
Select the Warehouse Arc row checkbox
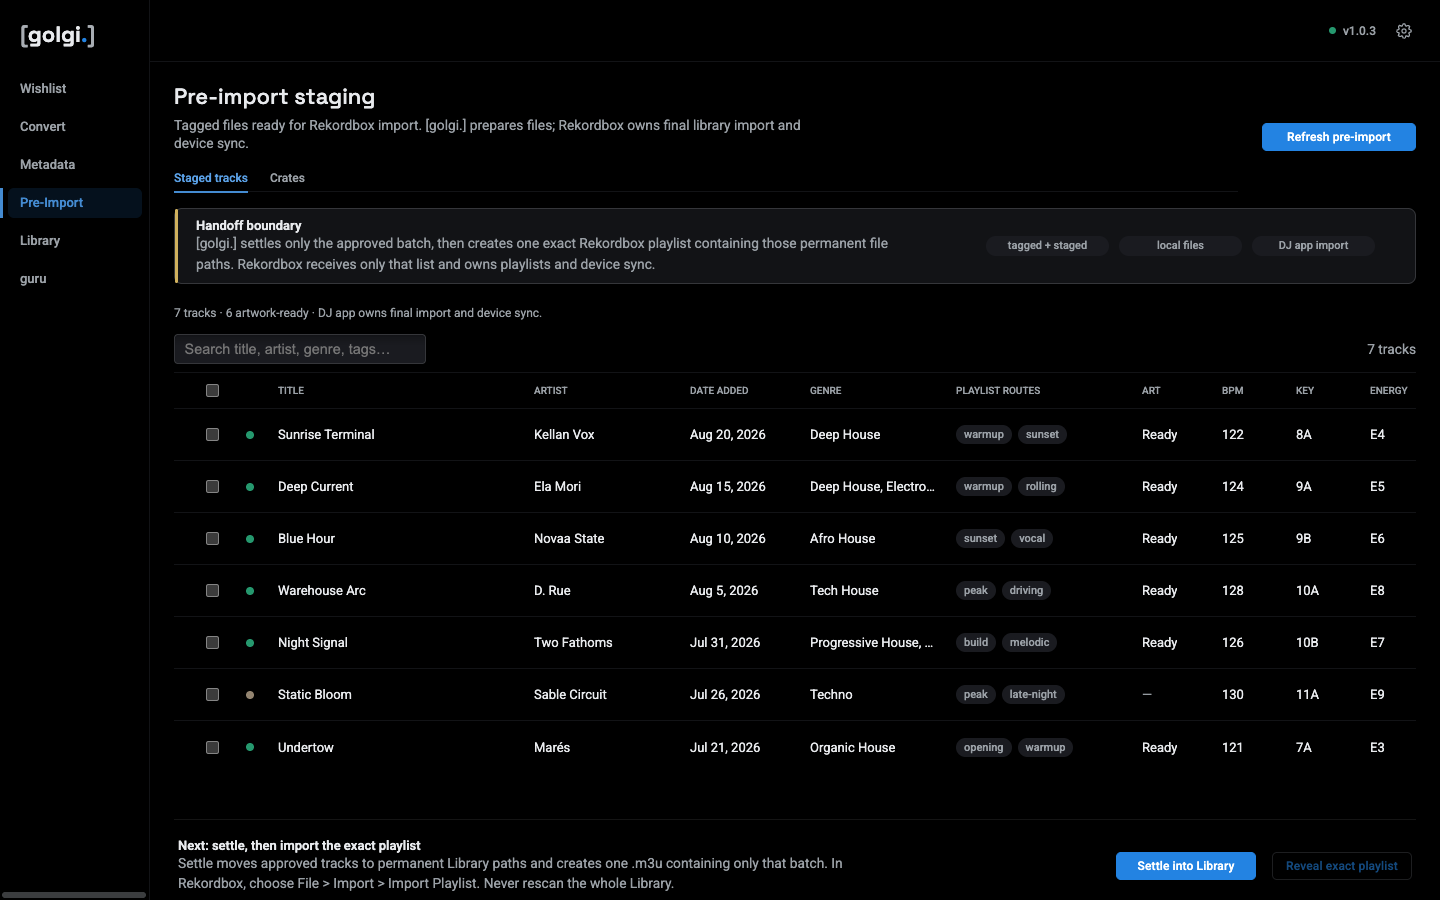pos(212,591)
